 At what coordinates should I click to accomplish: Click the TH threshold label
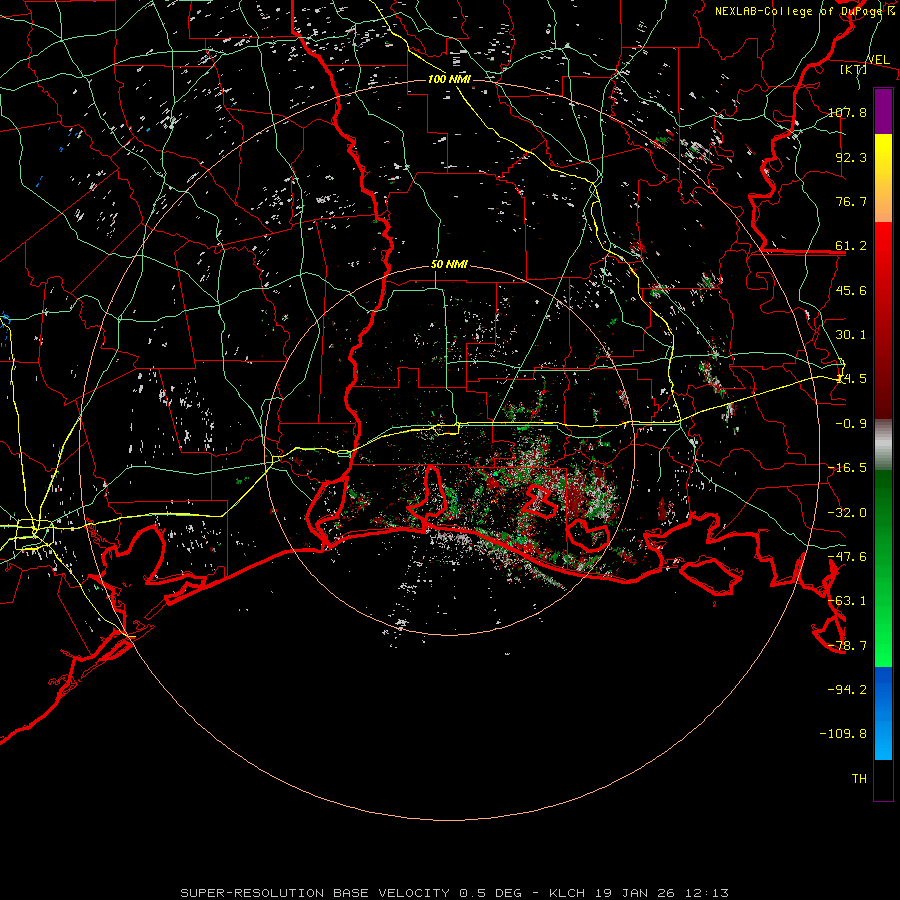click(x=859, y=779)
